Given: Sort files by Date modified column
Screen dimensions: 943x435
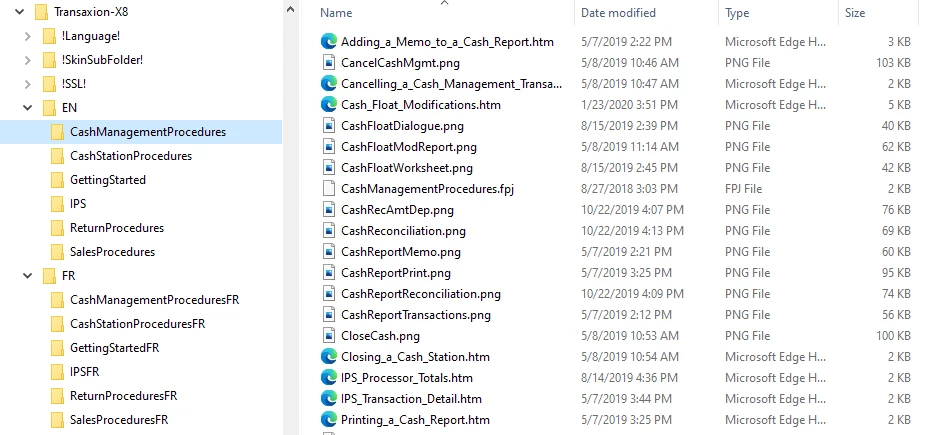Looking at the screenshot, I should (x=618, y=13).
